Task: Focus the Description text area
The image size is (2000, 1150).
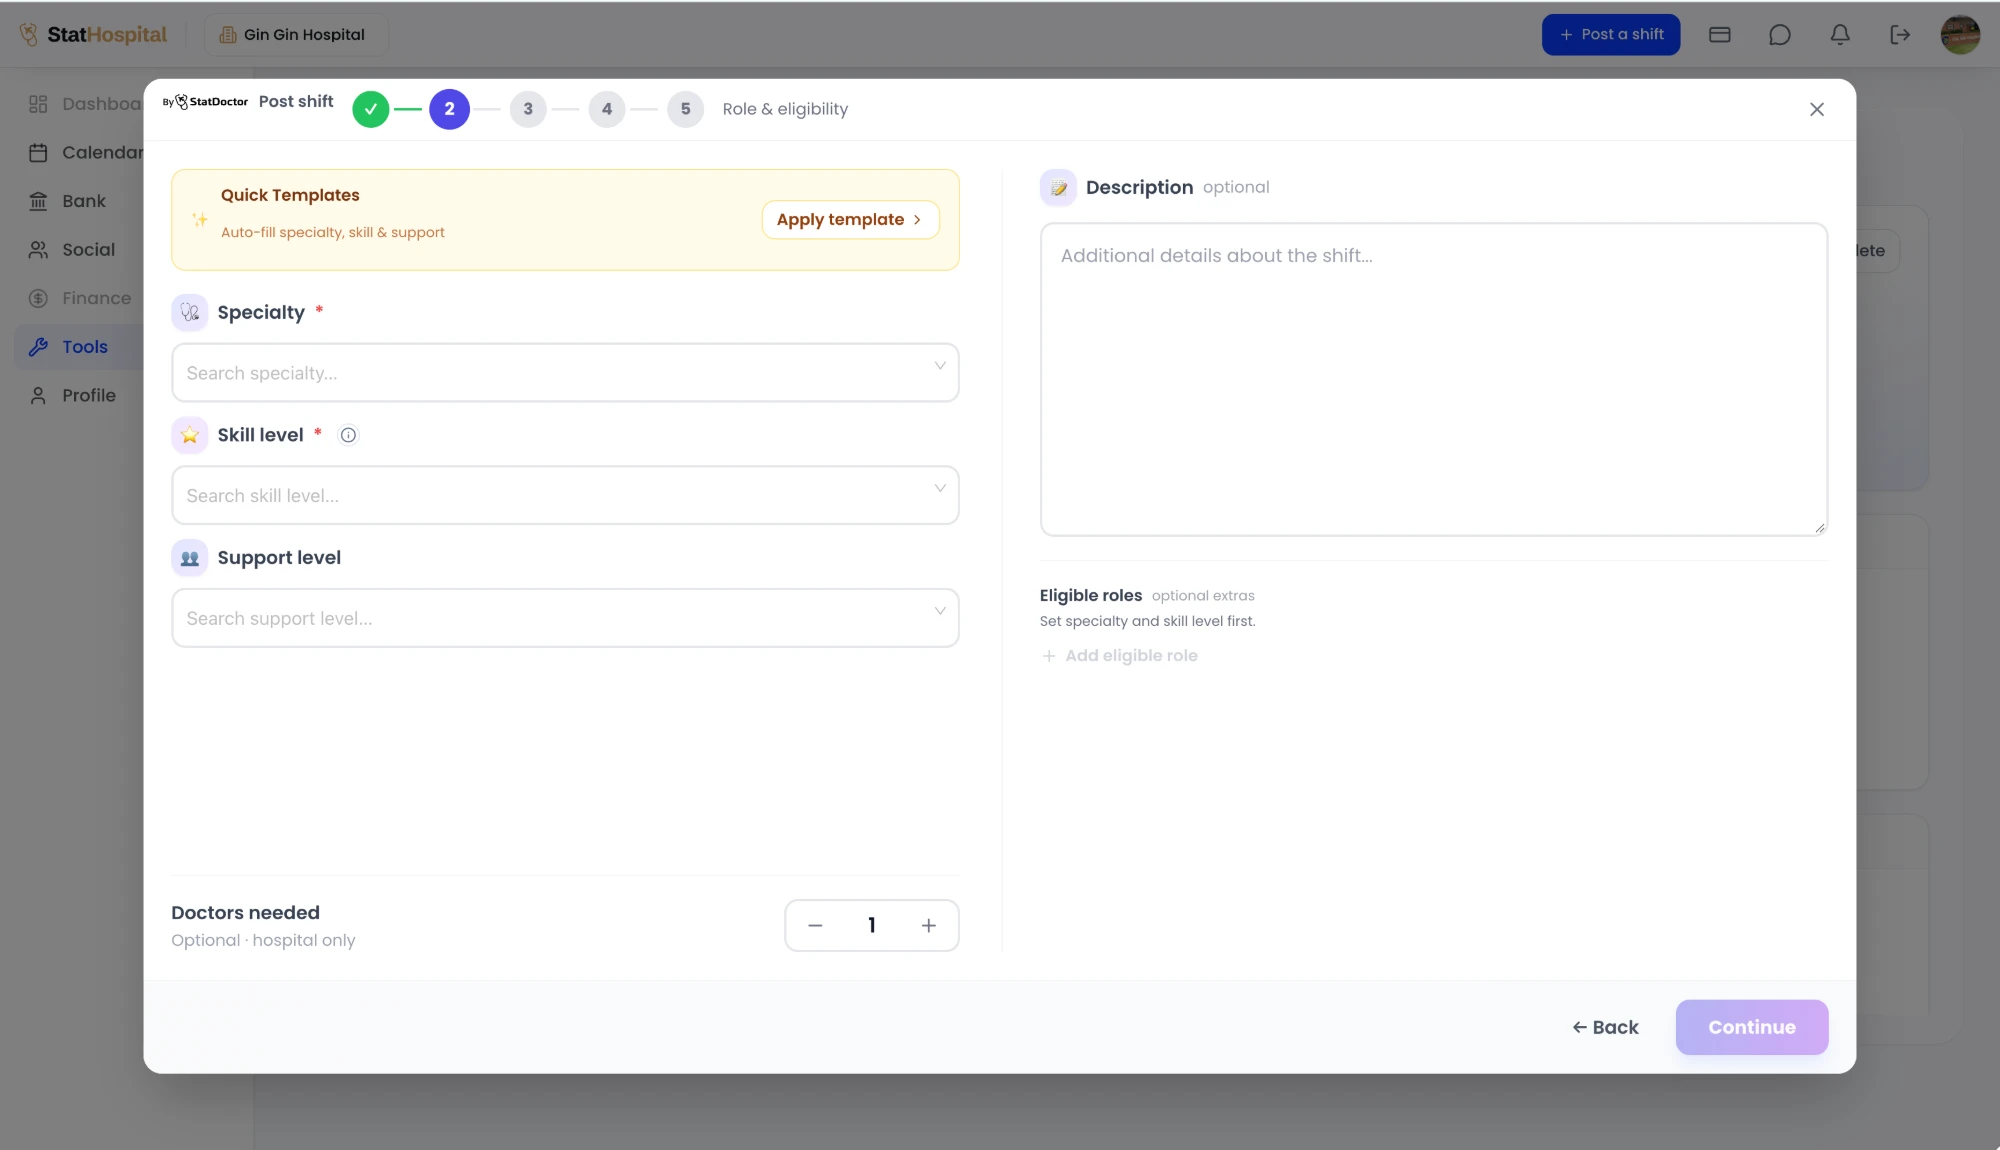Action: (1434, 379)
